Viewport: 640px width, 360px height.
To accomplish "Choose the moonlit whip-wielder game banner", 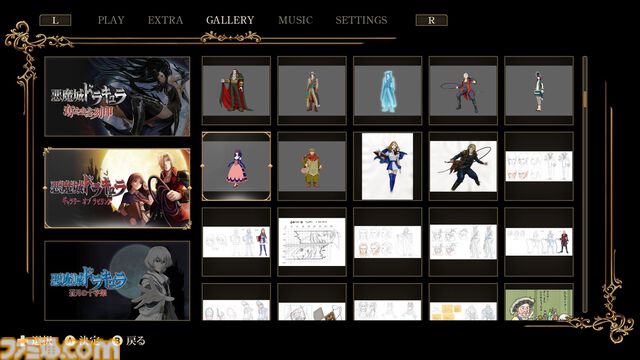I will 117,188.
